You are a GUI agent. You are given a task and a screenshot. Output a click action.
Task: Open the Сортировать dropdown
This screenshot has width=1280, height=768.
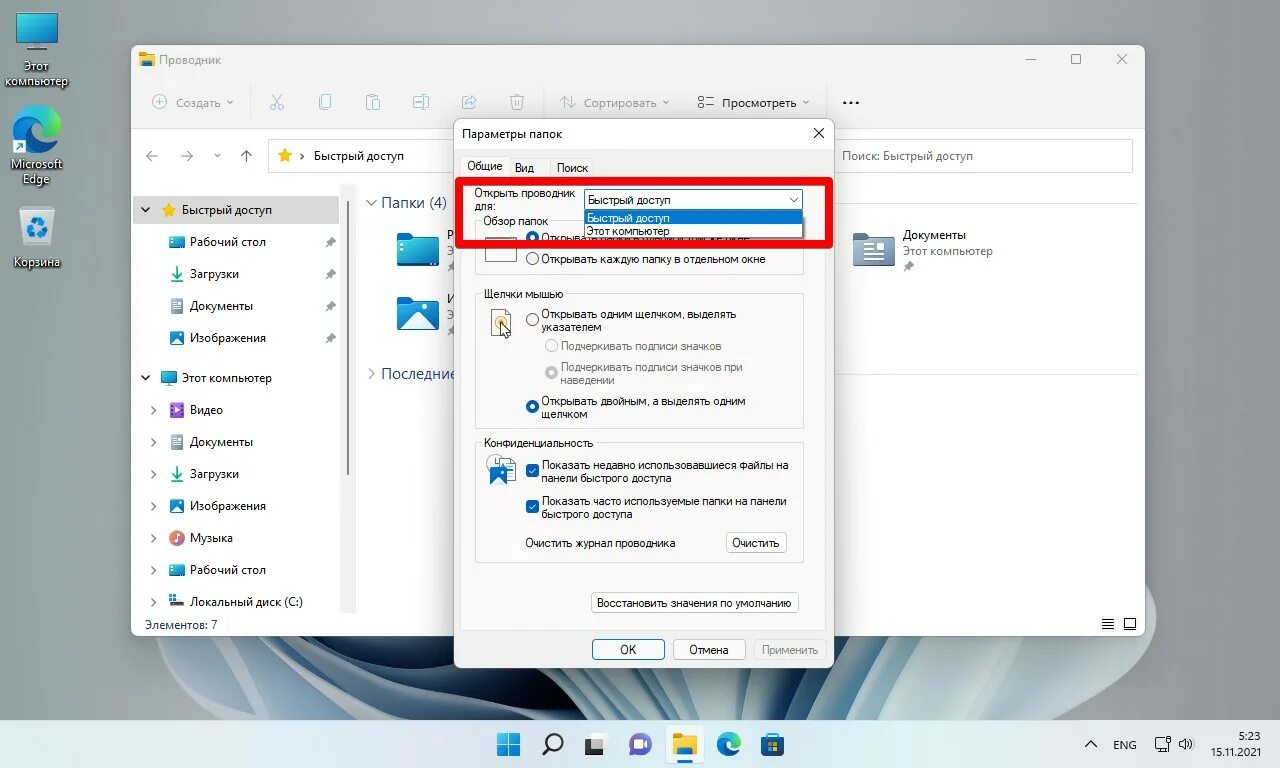pyautogui.click(x=614, y=102)
